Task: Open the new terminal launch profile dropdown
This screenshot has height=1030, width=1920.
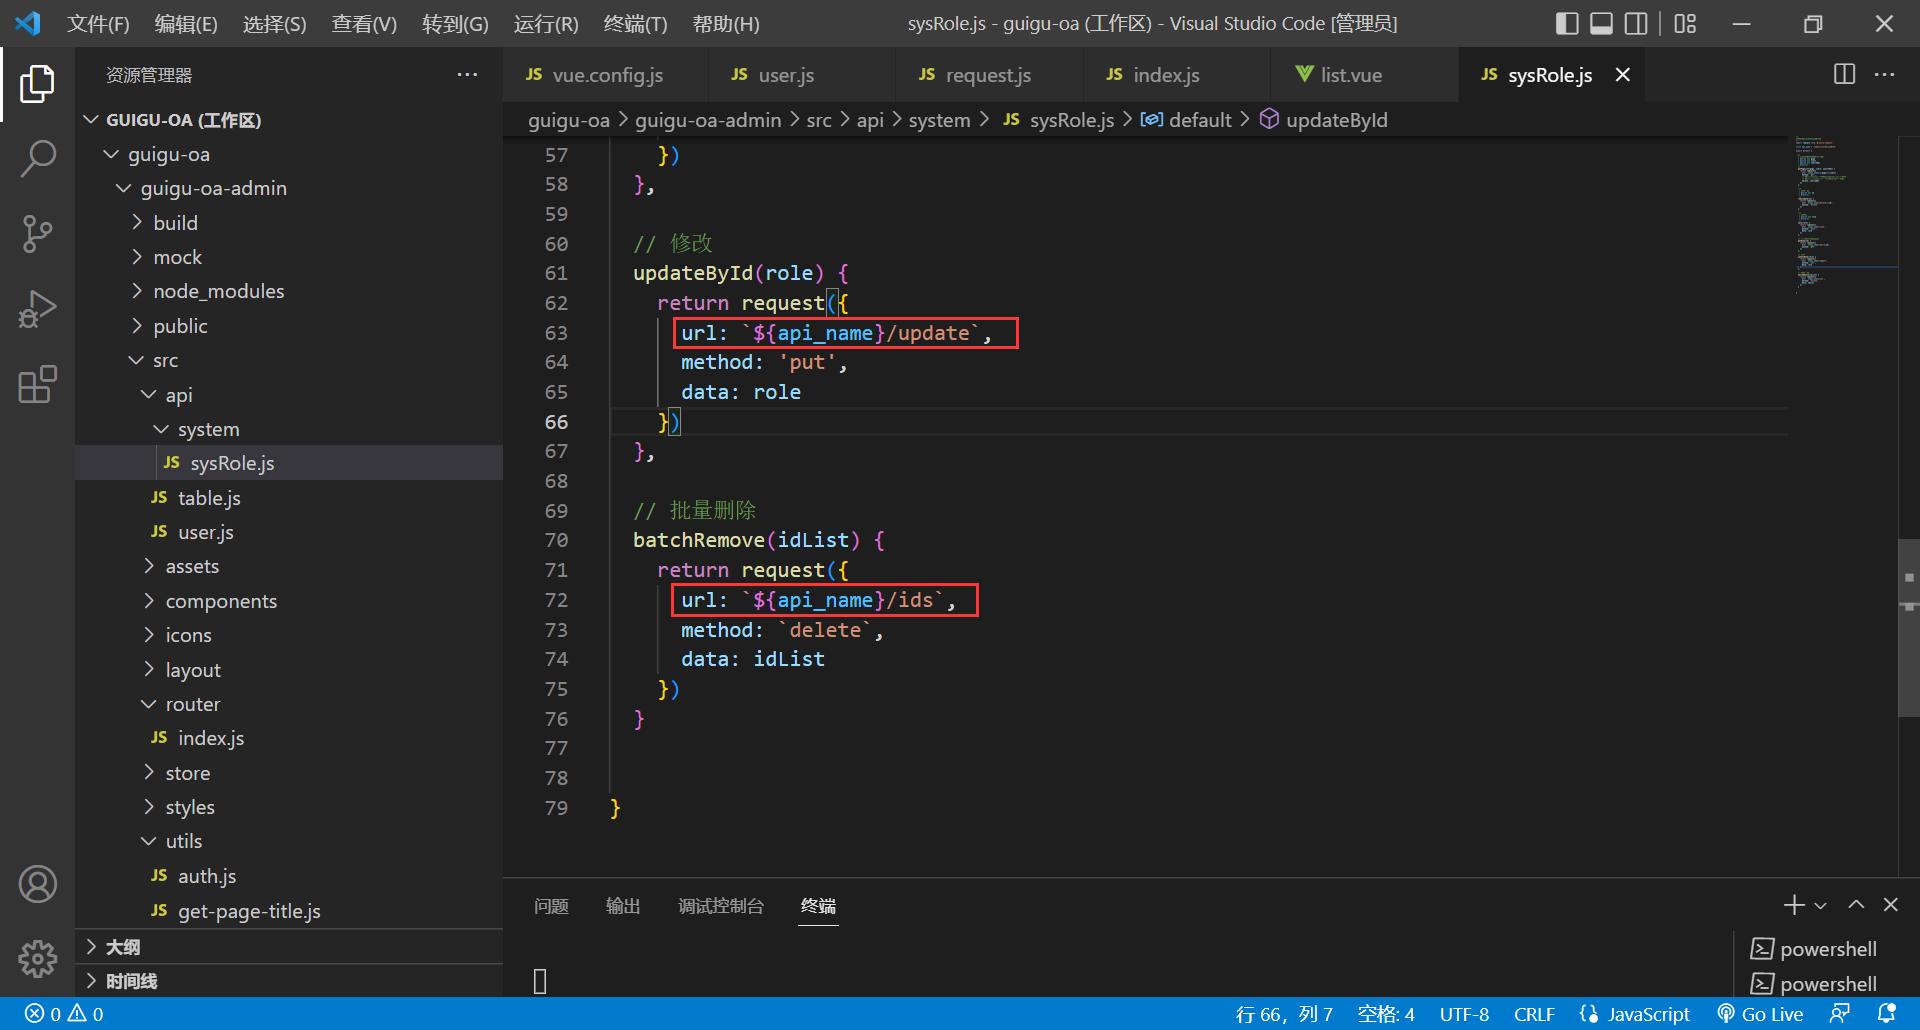Action: (x=1821, y=906)
